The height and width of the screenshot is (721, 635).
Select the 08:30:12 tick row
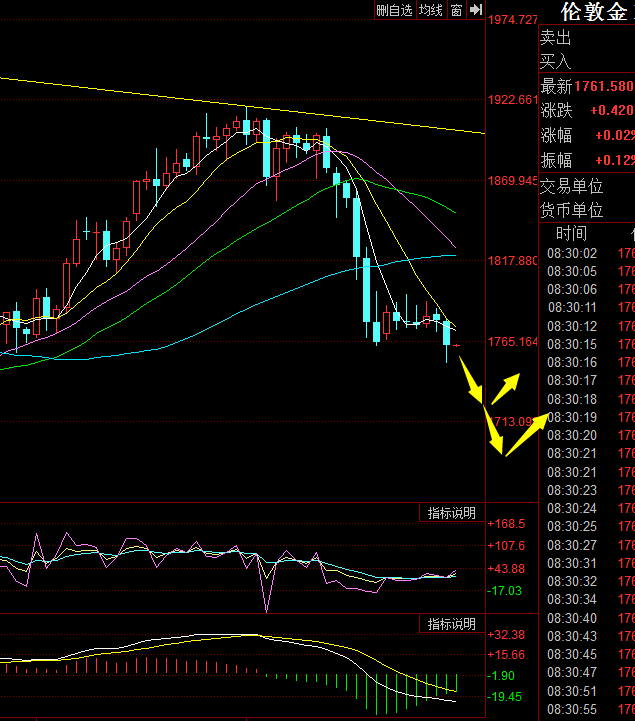tap(591, 326)
